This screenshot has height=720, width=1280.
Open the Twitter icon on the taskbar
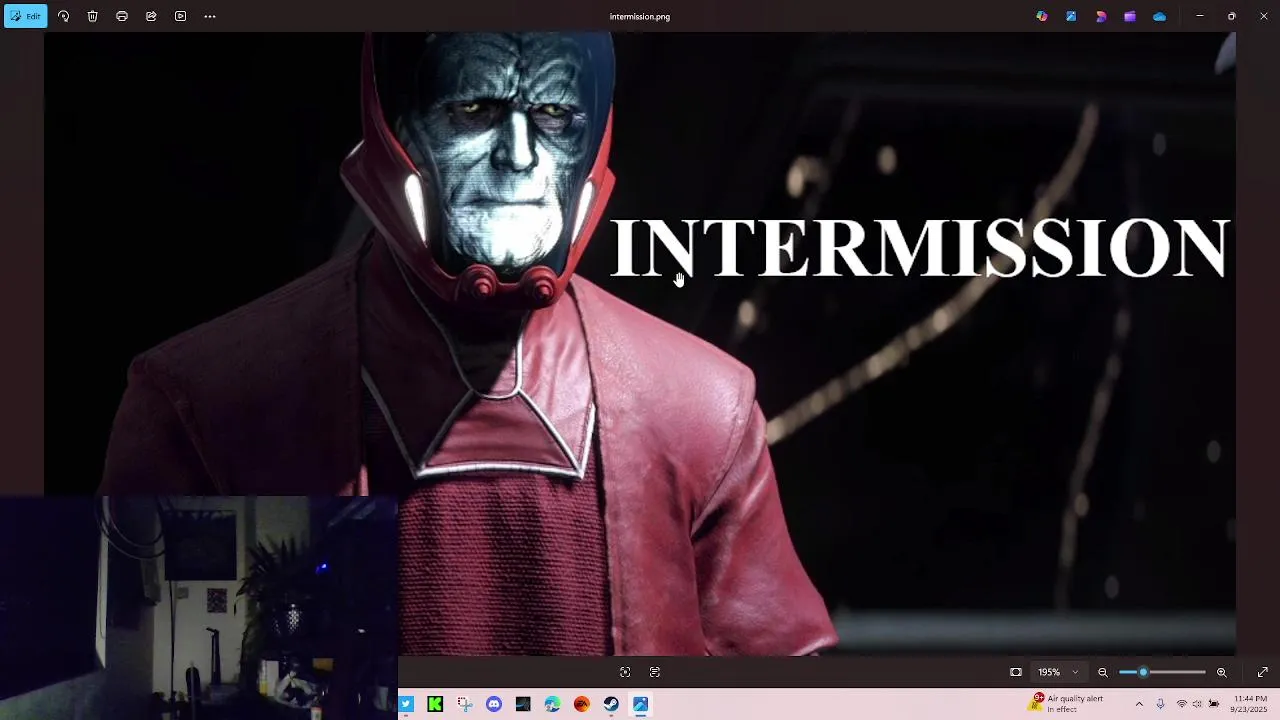406,704
